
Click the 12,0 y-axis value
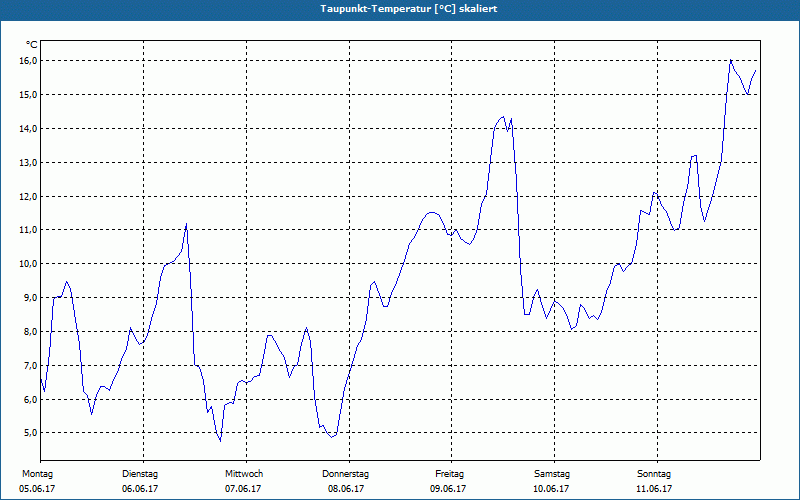coord(28,196)
